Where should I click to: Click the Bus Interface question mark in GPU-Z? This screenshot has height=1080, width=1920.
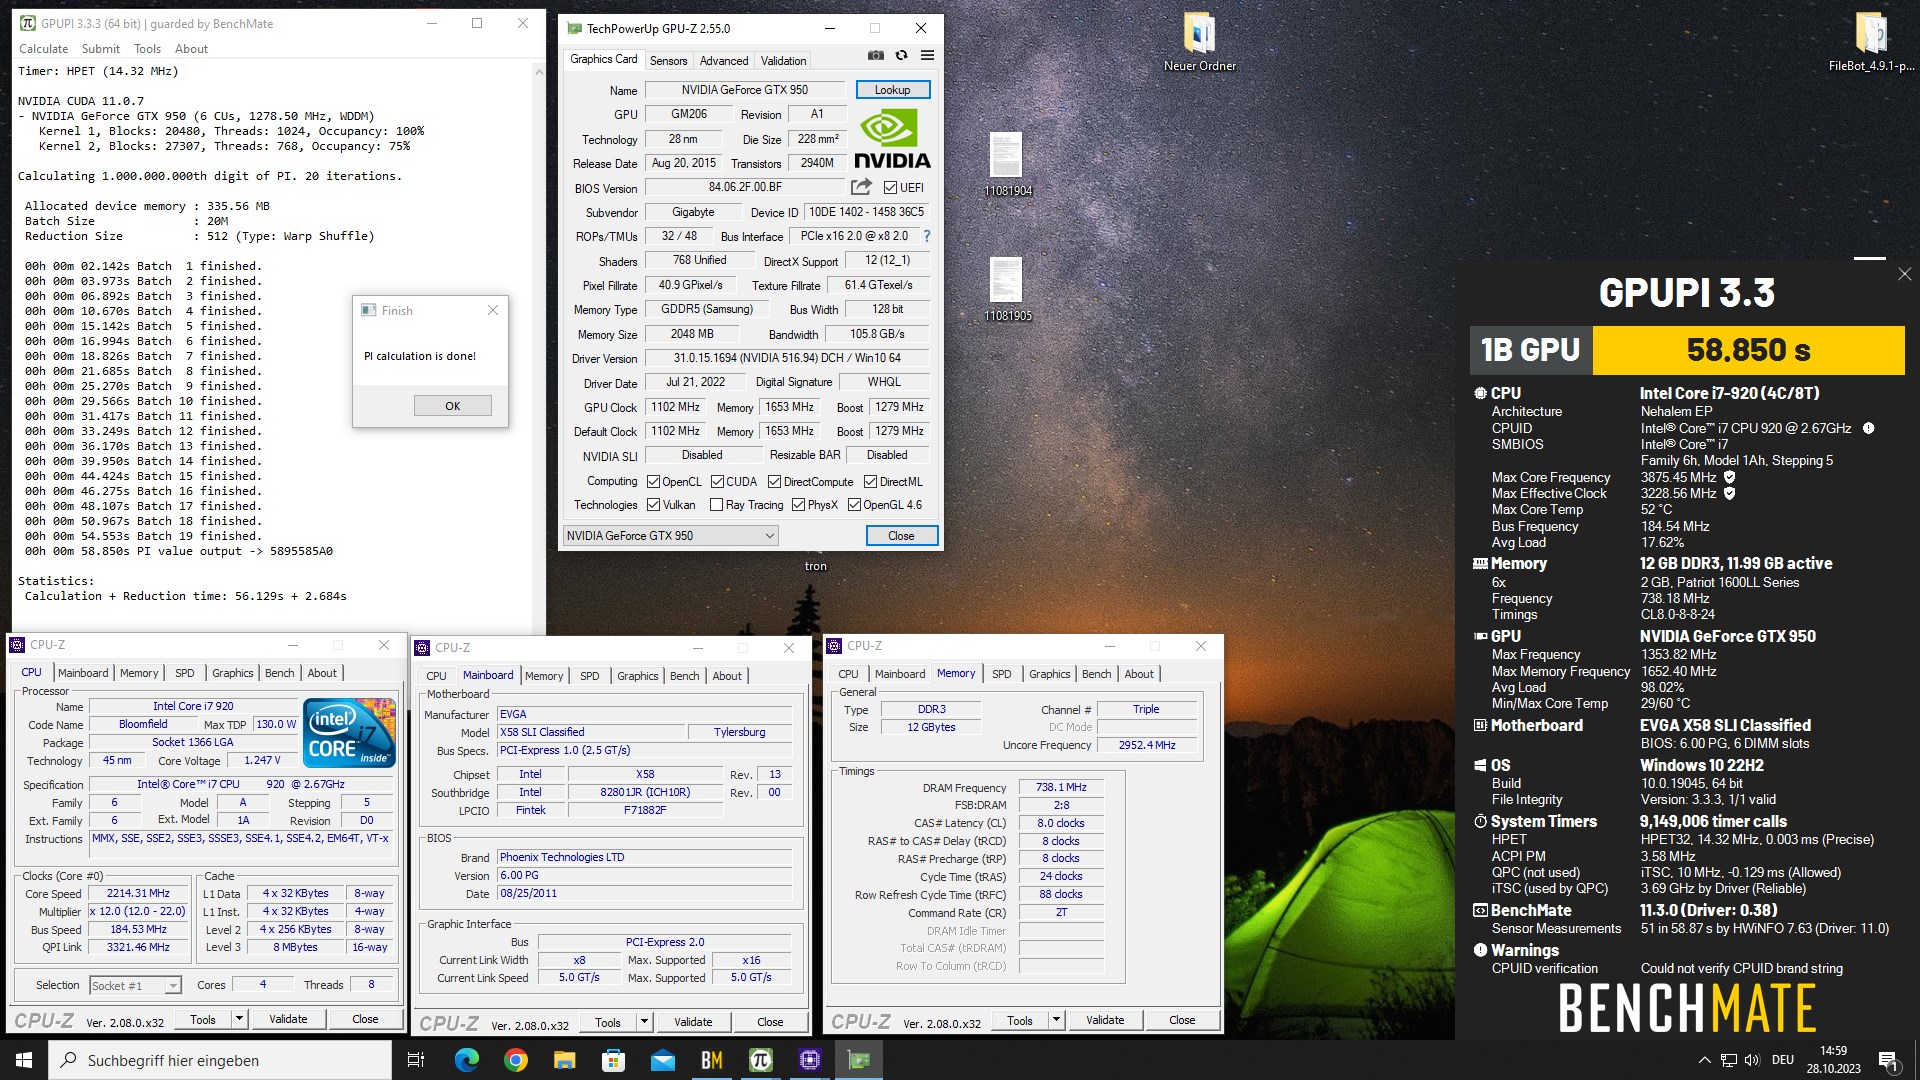tap(927, 237)
